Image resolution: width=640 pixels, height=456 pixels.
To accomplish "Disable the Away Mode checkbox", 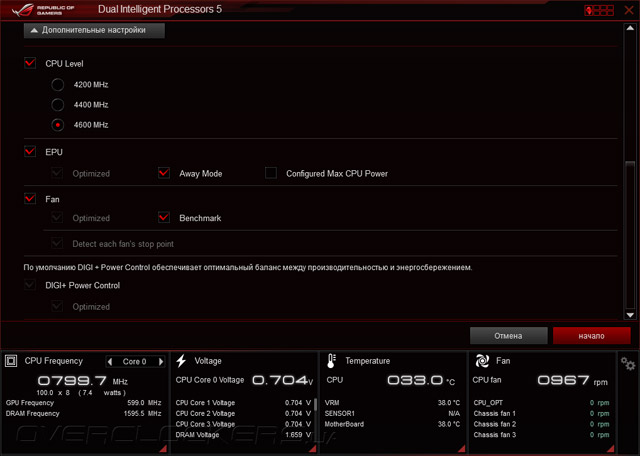I will click(164, 173).
